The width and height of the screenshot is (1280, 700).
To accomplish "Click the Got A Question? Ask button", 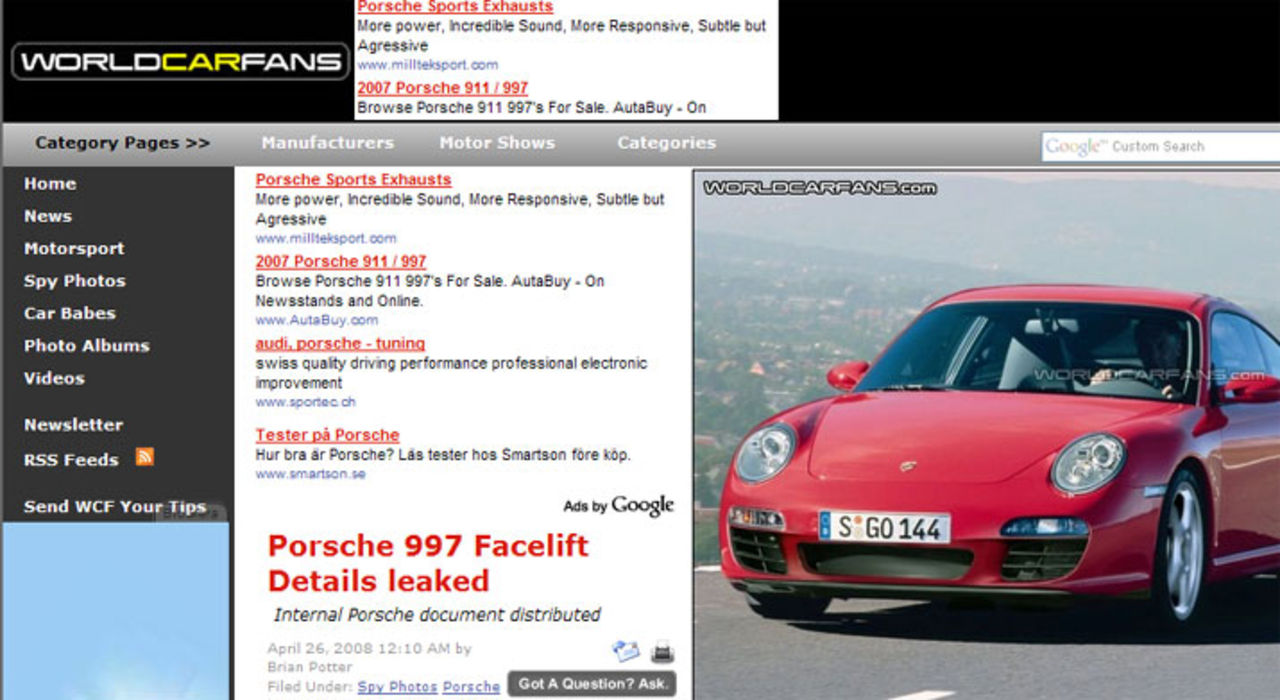I will coord(592,684).
